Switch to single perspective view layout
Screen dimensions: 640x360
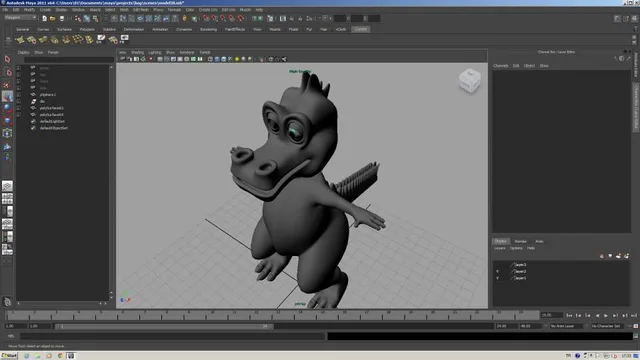[x=7, y=186]
